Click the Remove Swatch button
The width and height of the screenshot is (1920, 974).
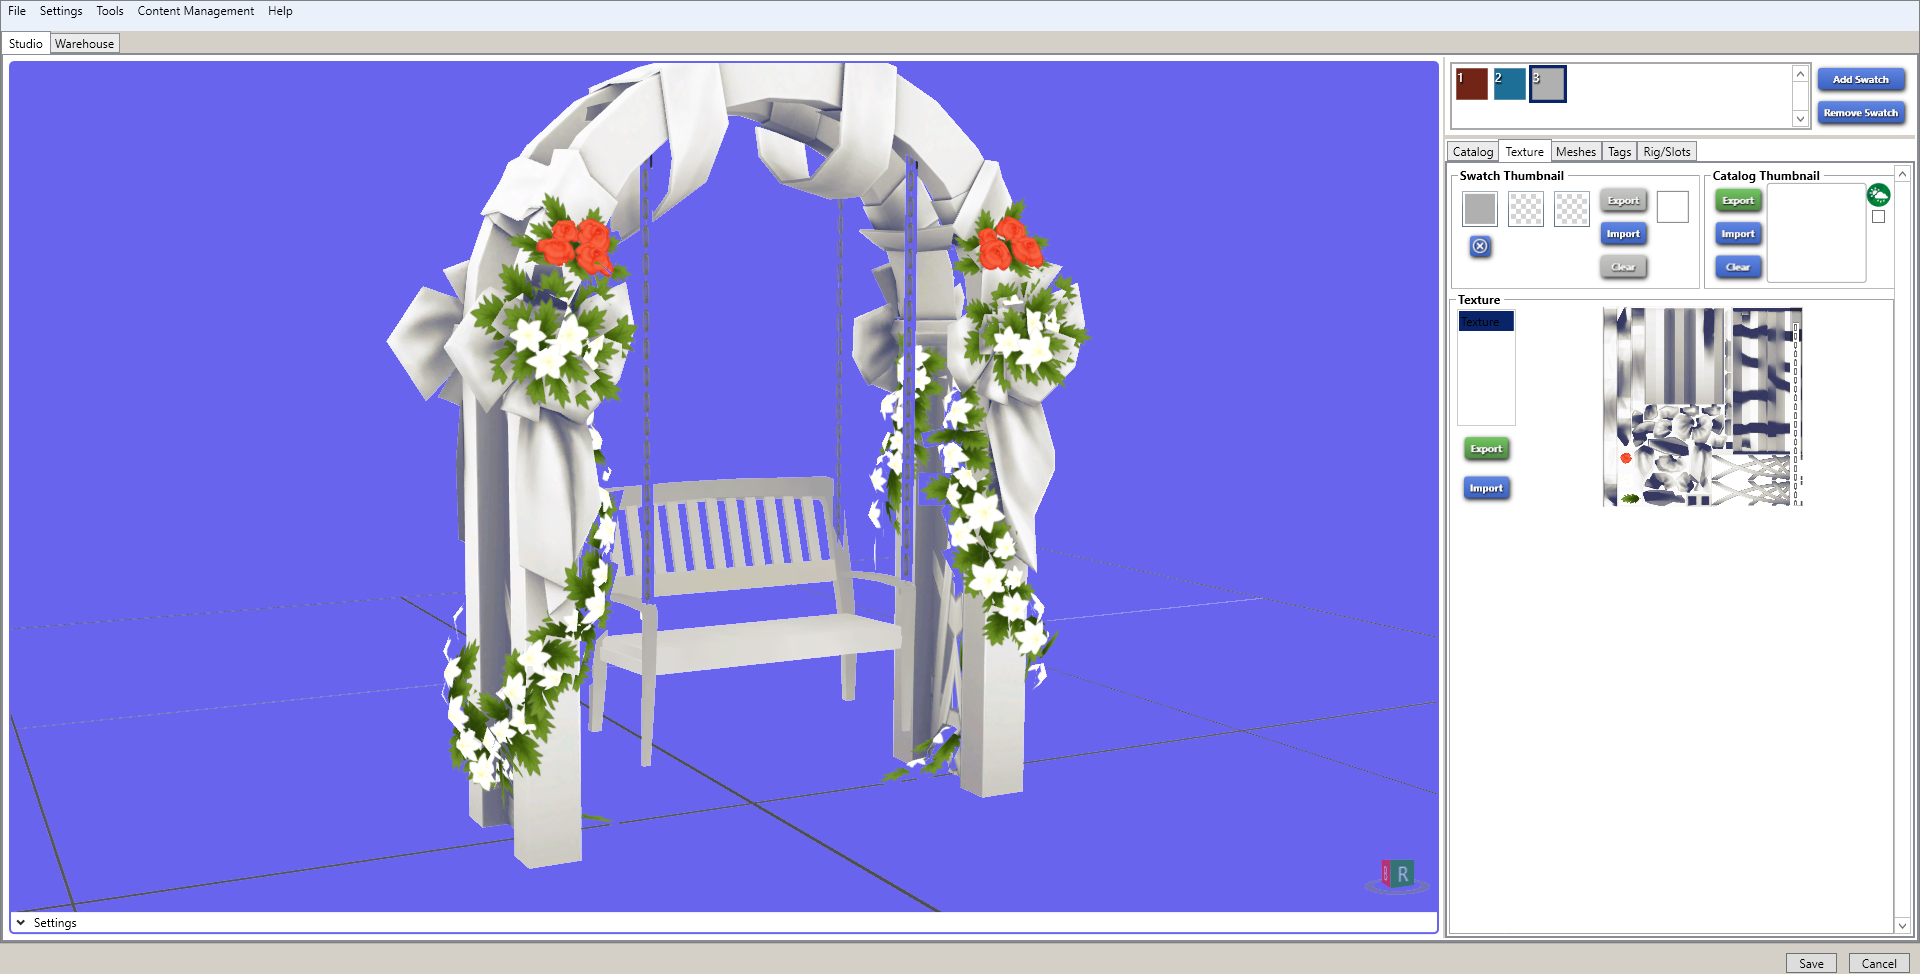tap(1861, 113)
